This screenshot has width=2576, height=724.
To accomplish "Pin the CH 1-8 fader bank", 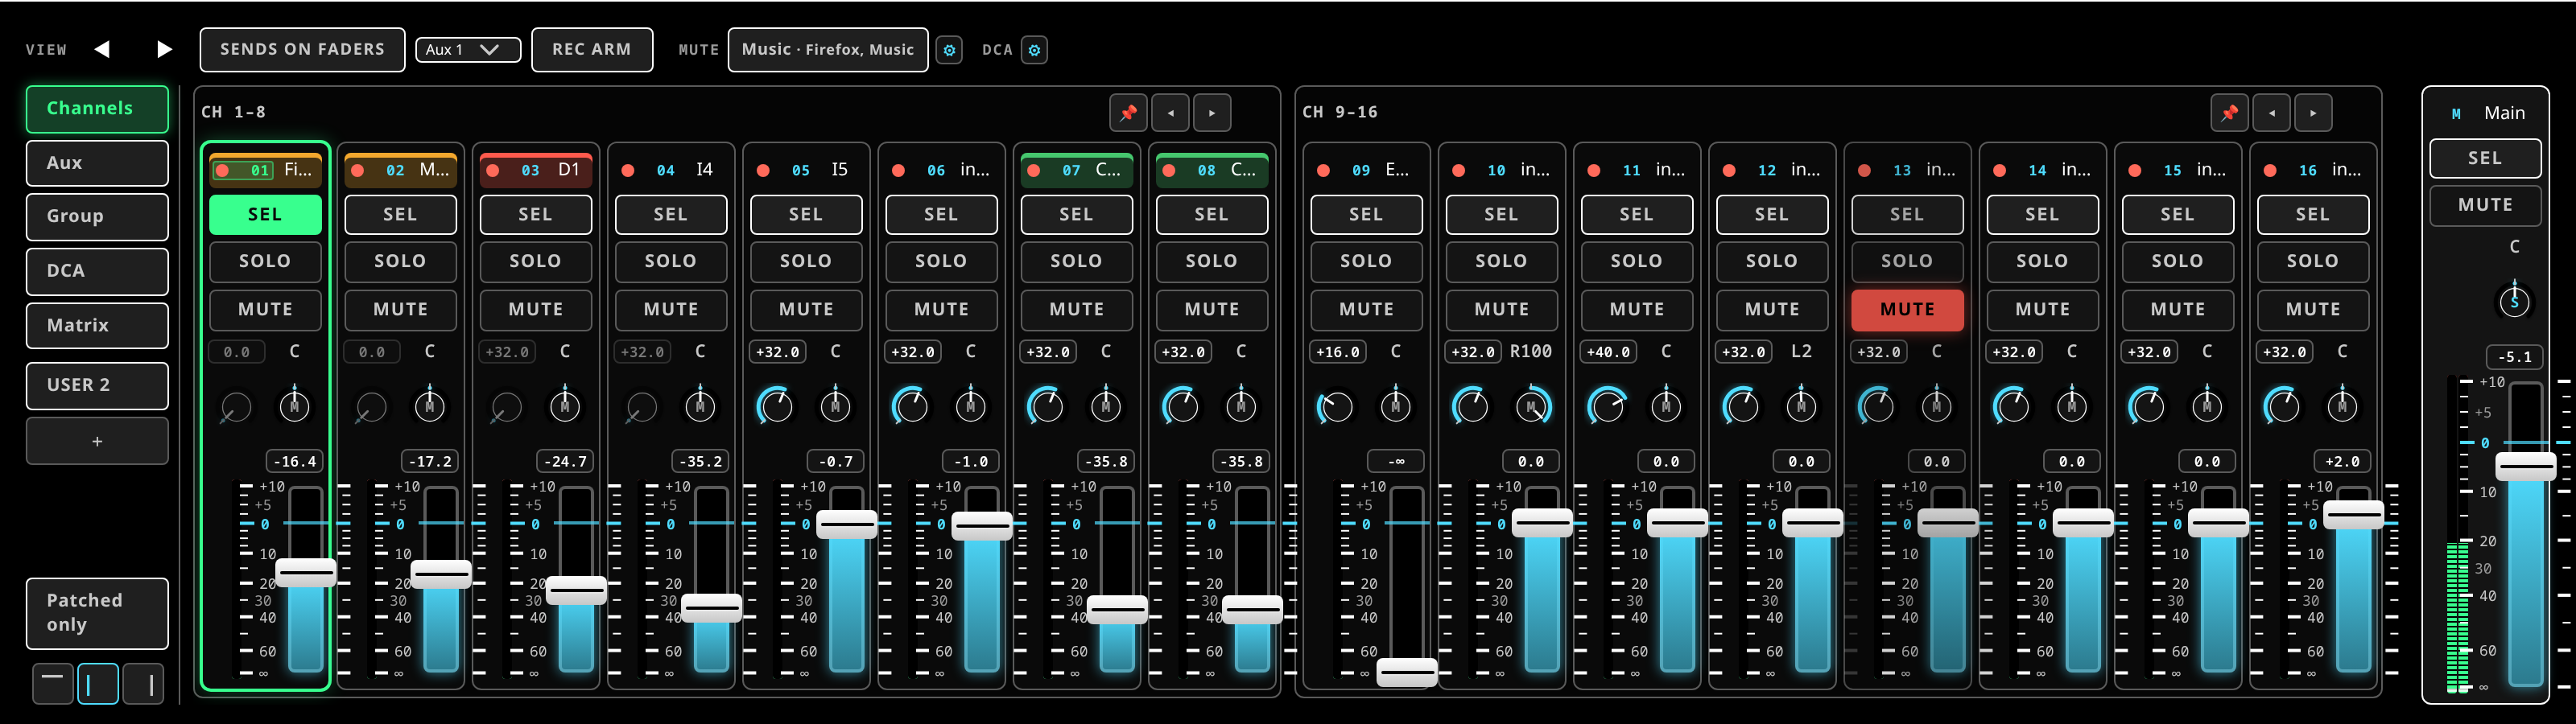I will 1128,113.
